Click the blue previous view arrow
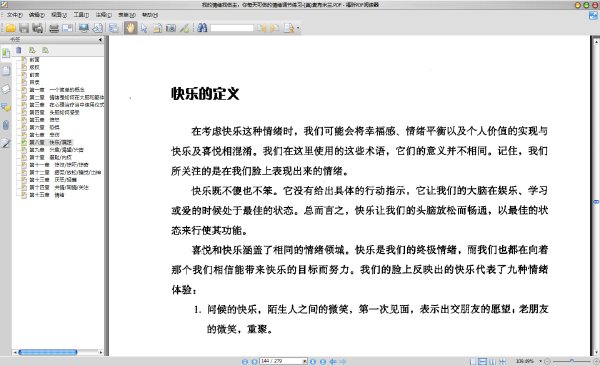 pyautogui.click(x=333, y=361)
